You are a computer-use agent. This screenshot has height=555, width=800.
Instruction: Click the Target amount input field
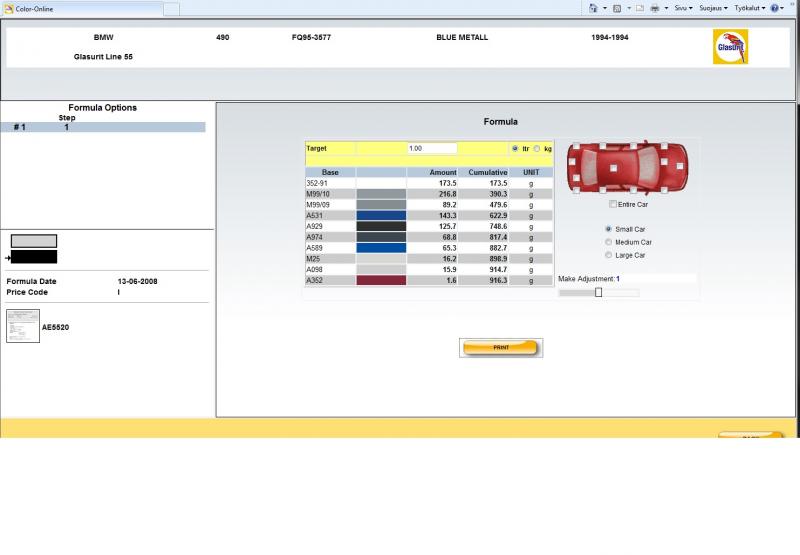(432, 148)
